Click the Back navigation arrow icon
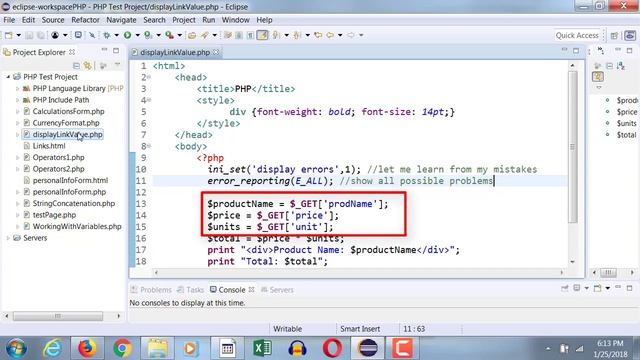 [330, 36]
